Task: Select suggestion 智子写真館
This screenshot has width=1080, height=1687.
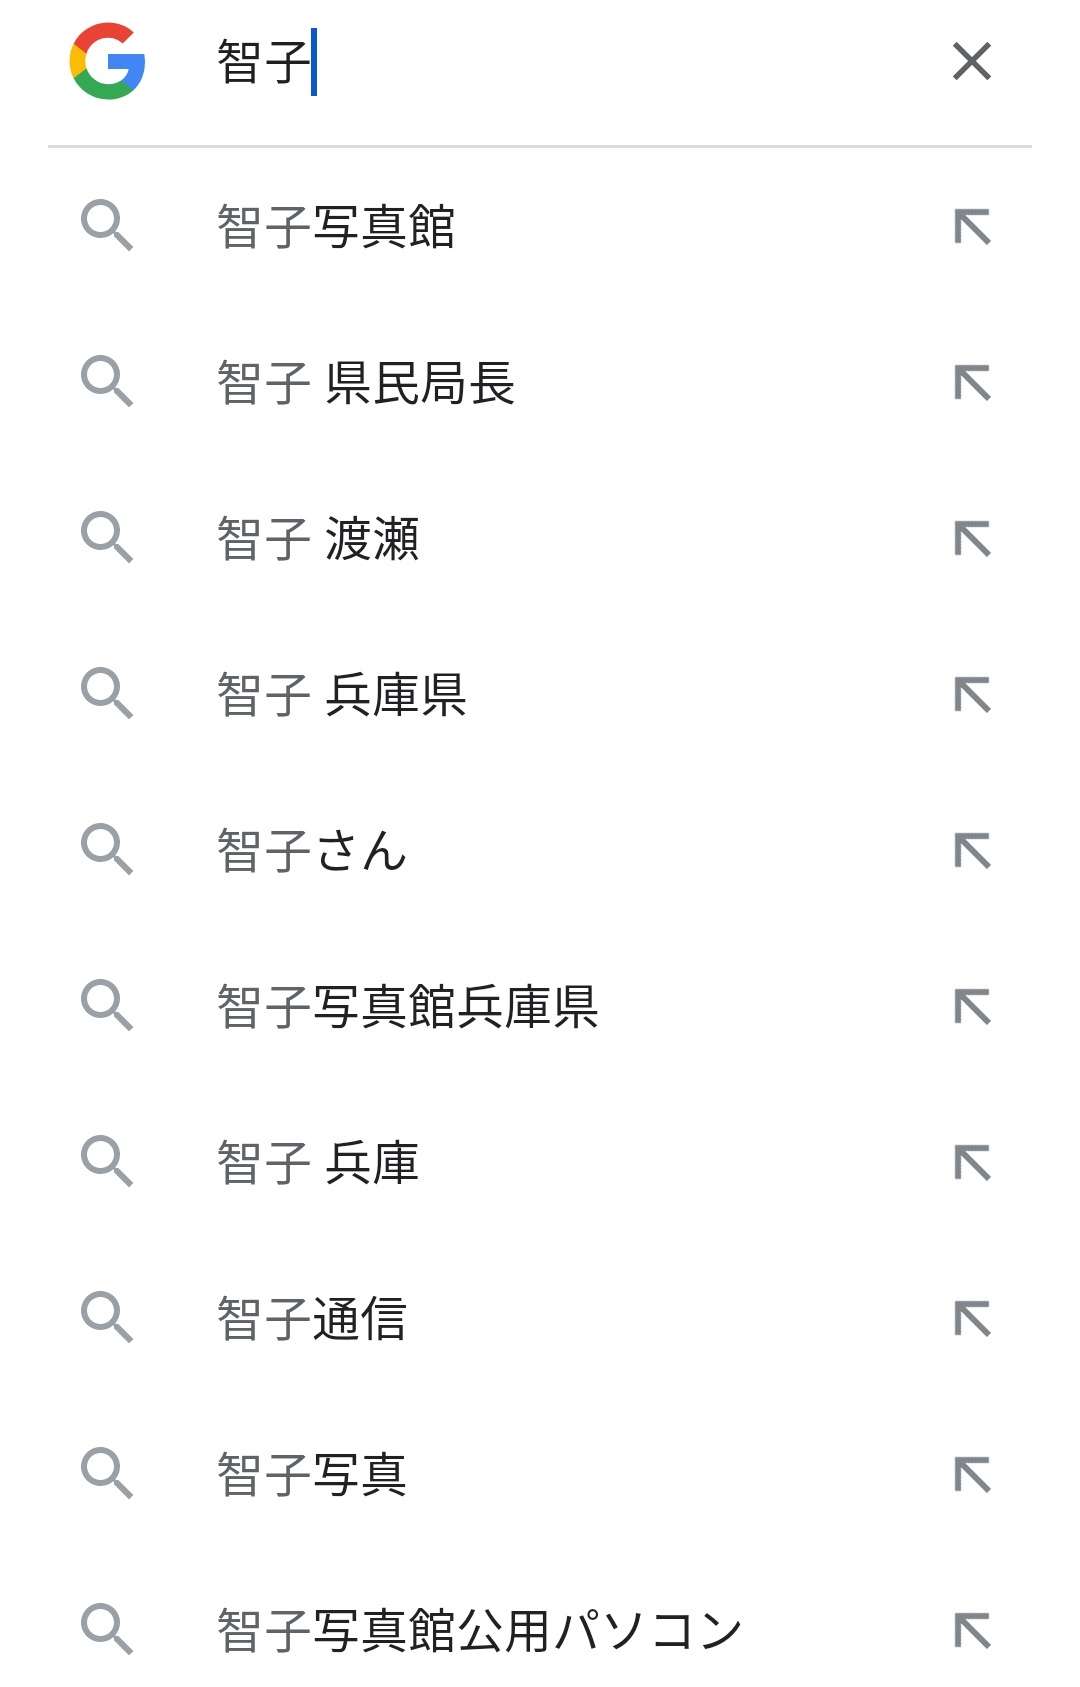Action: (x=336, y=227)
